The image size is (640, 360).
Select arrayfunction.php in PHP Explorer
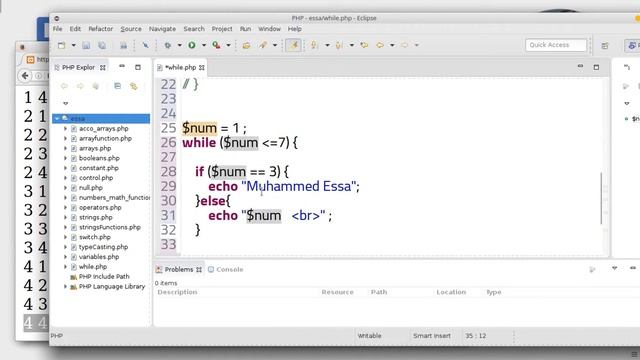[105, 138]
